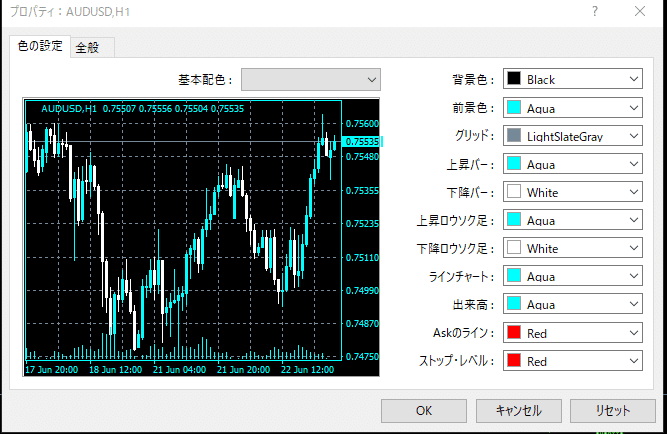The image size is (667, 434).
Task: Open the 背景色 Black dropdown
Action: point(573,79)
